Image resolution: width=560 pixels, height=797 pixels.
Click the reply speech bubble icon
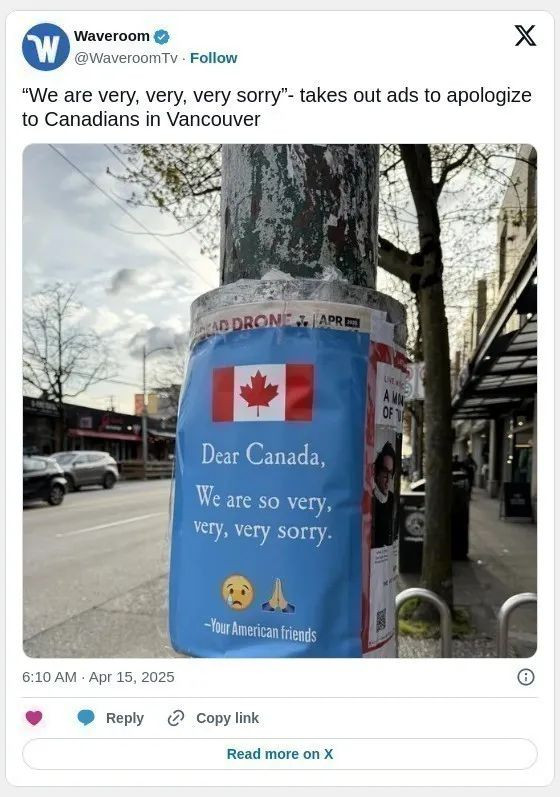(x=86, y=718)
